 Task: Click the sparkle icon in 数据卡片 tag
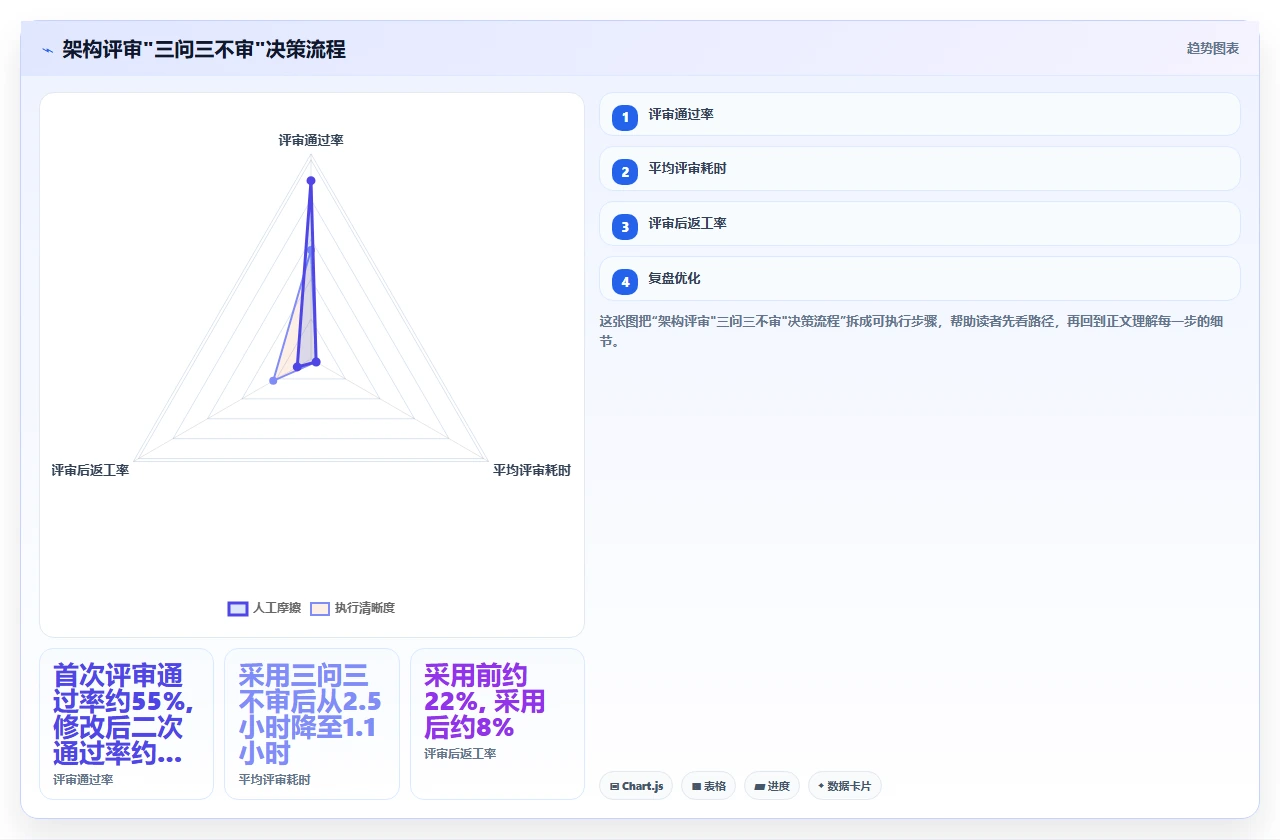click(x=821, y=786)
